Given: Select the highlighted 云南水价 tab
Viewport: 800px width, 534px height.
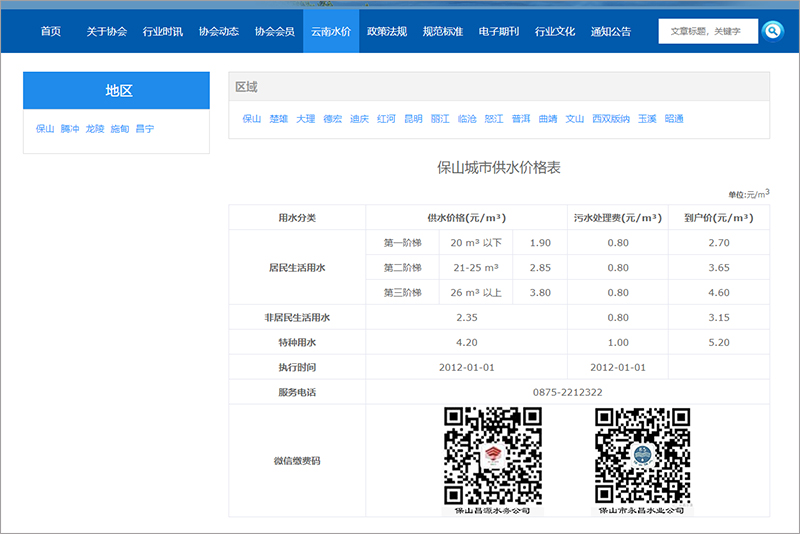Looking at the screenshot, I should pos(331,31).
